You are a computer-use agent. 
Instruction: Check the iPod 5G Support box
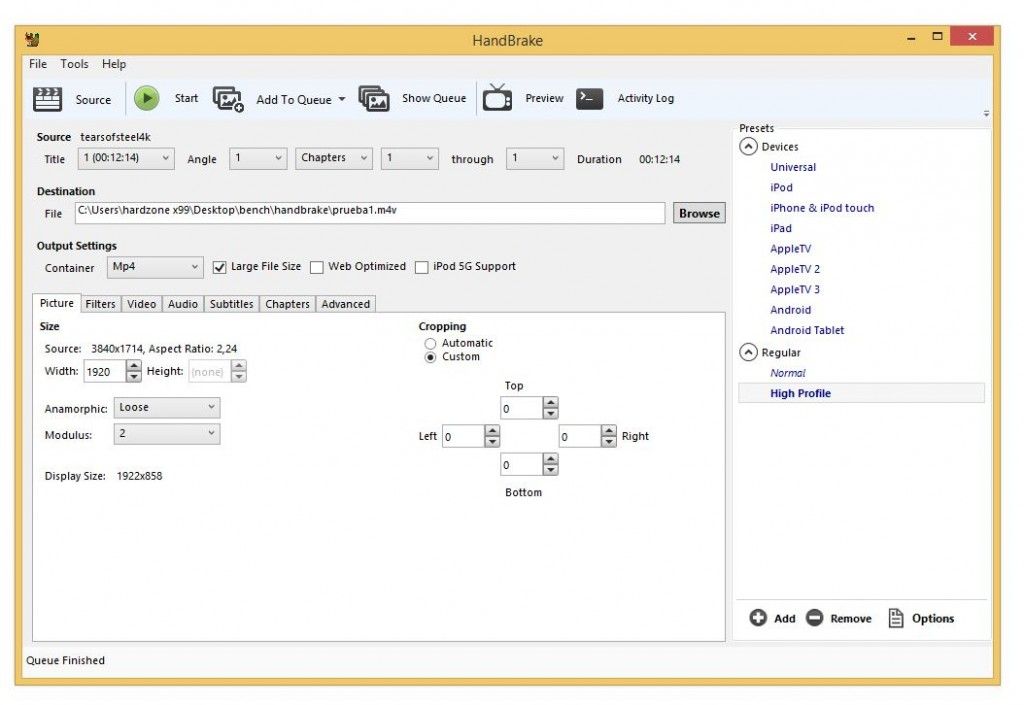[422, 267]
